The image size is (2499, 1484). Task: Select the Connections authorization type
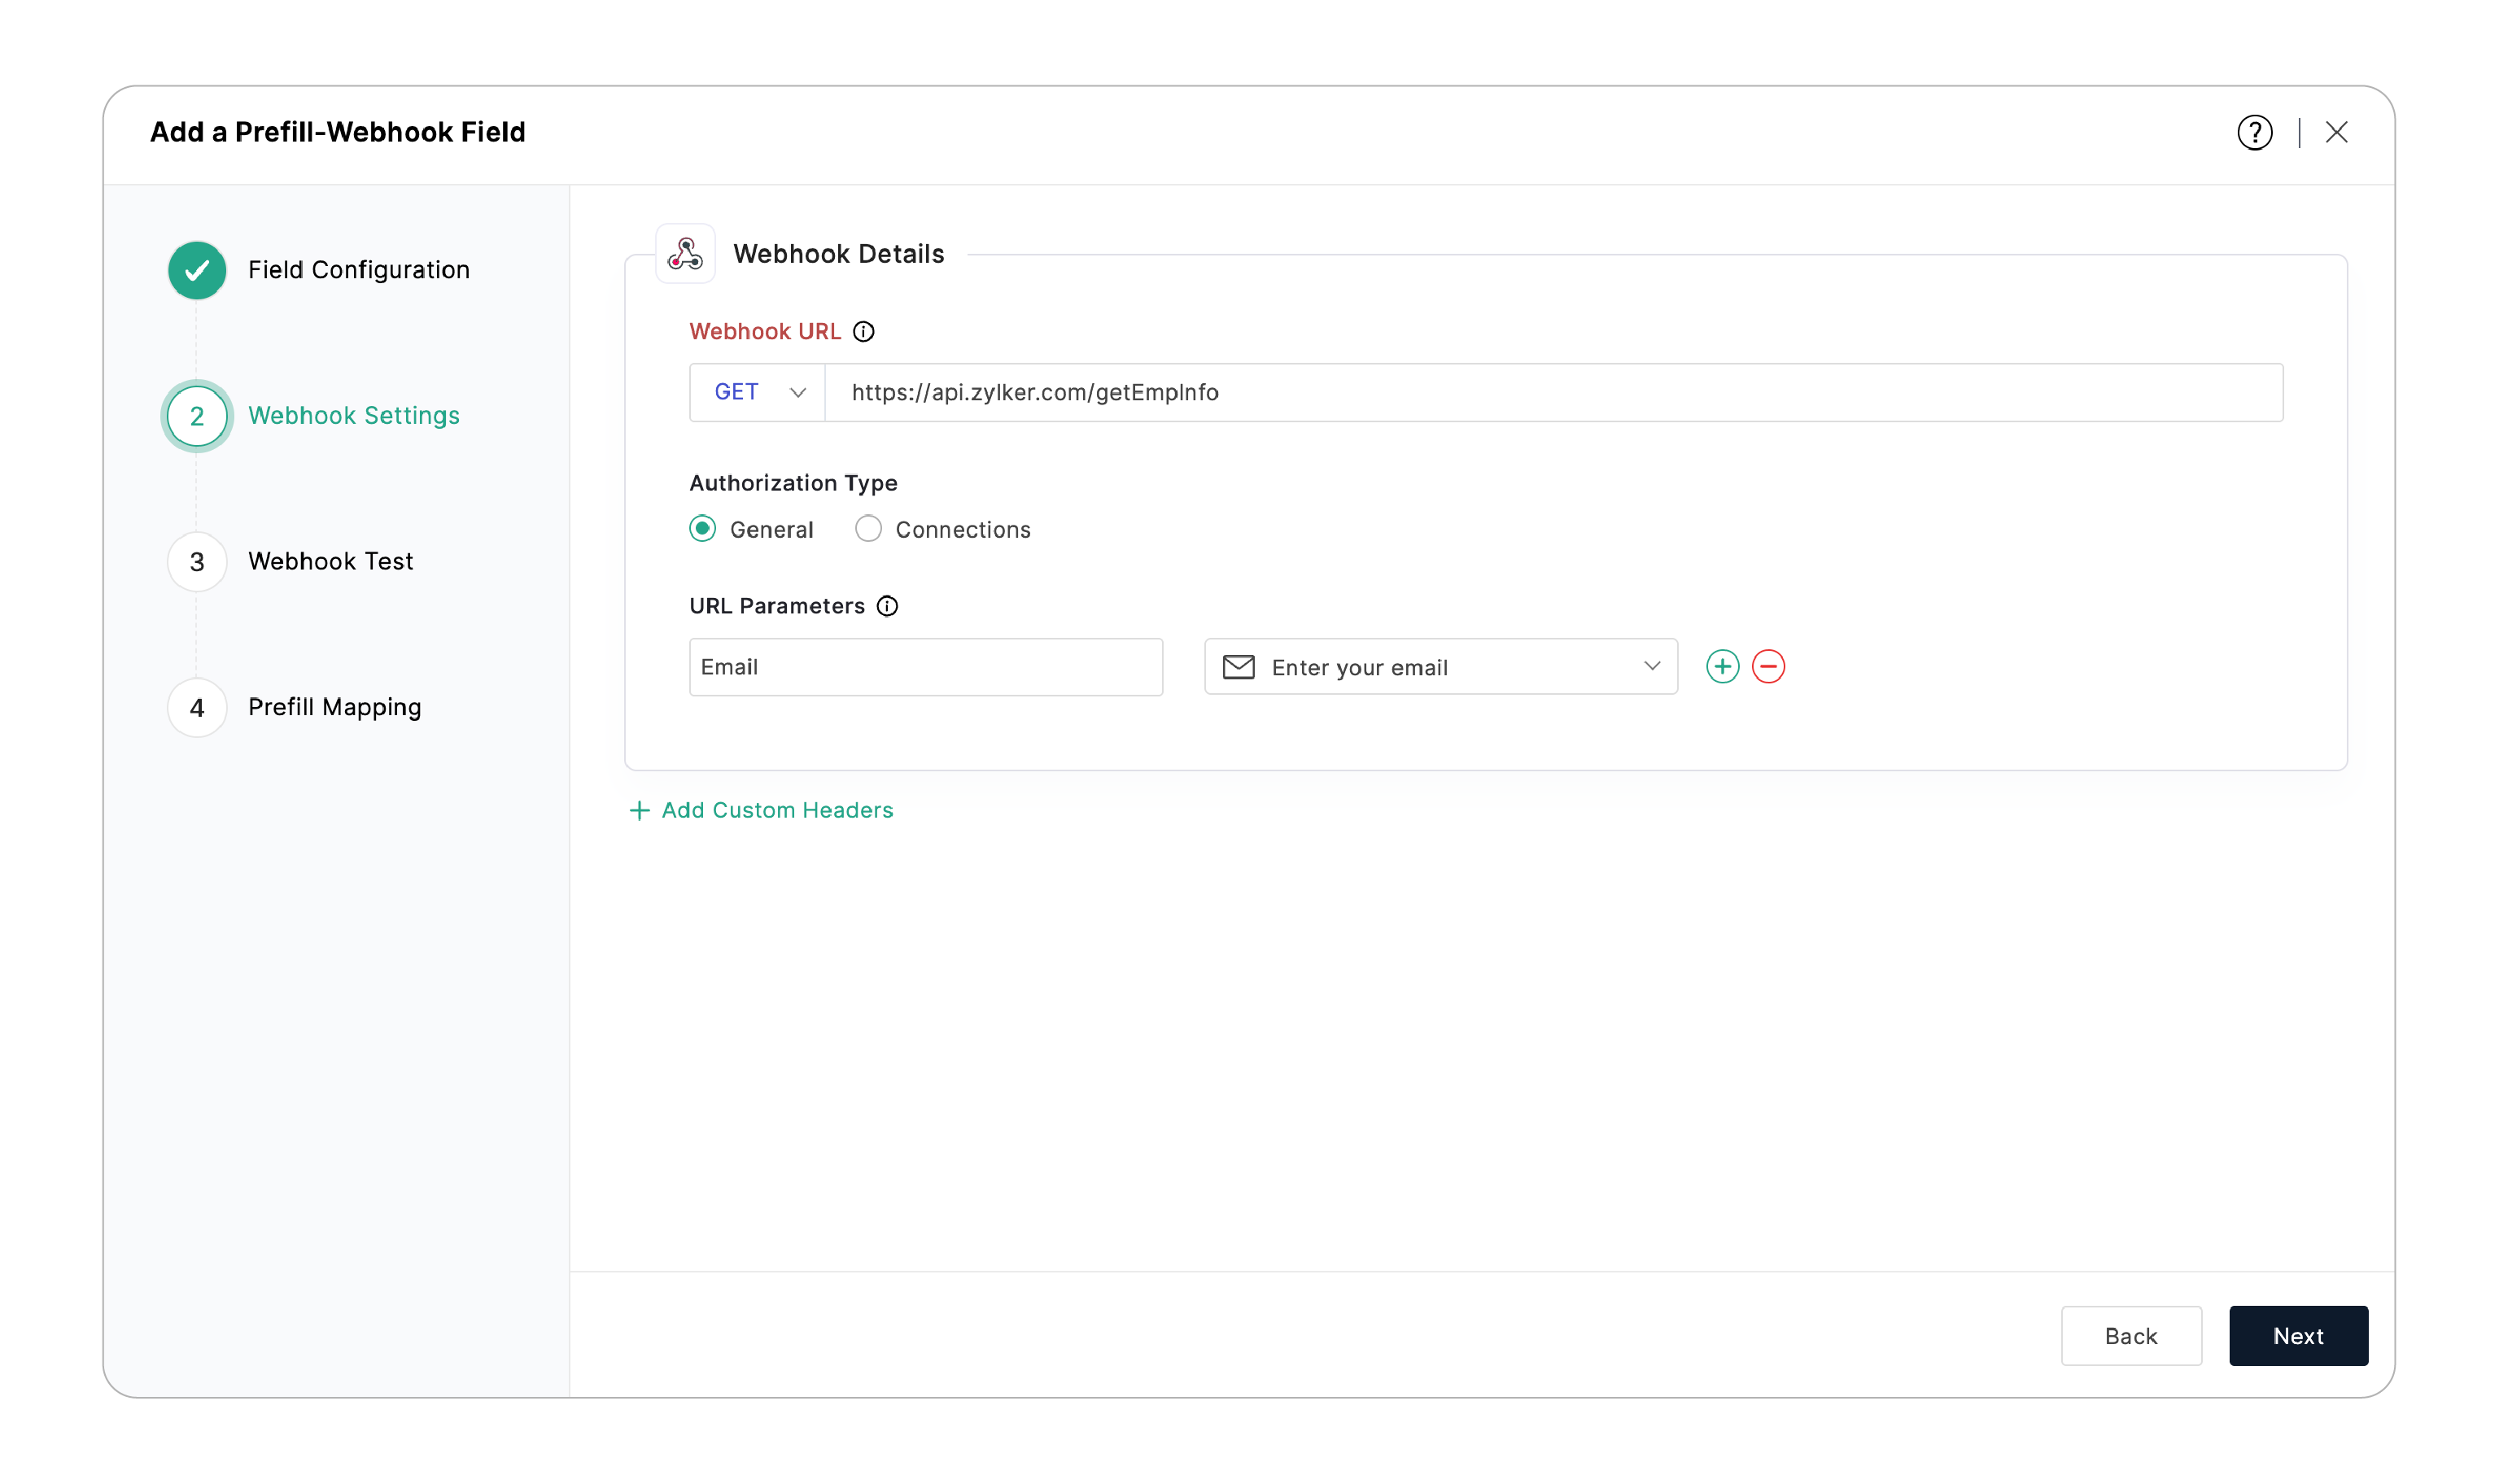(868, 529)
